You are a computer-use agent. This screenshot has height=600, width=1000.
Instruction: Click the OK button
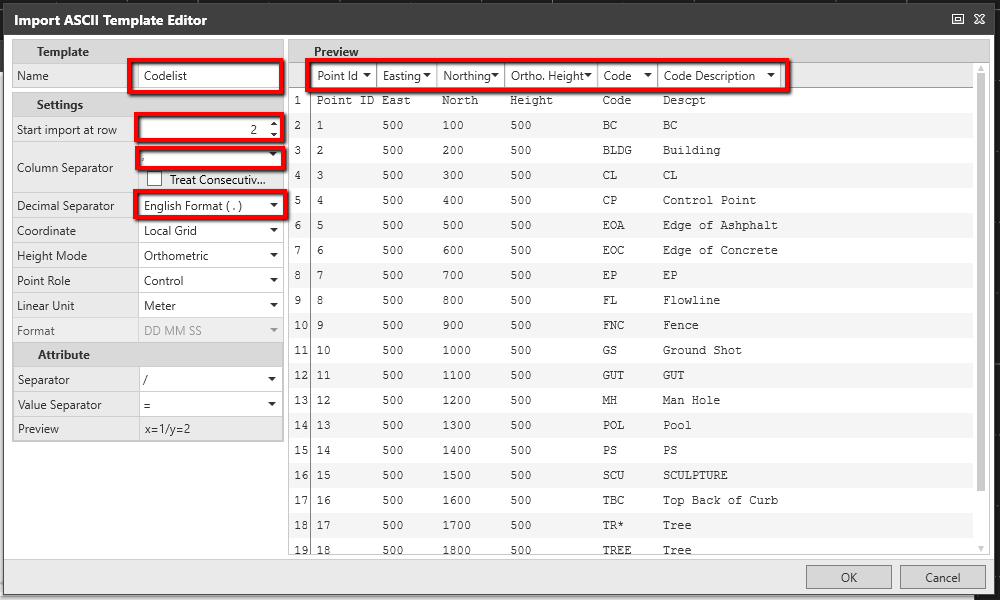pos(848,577)
